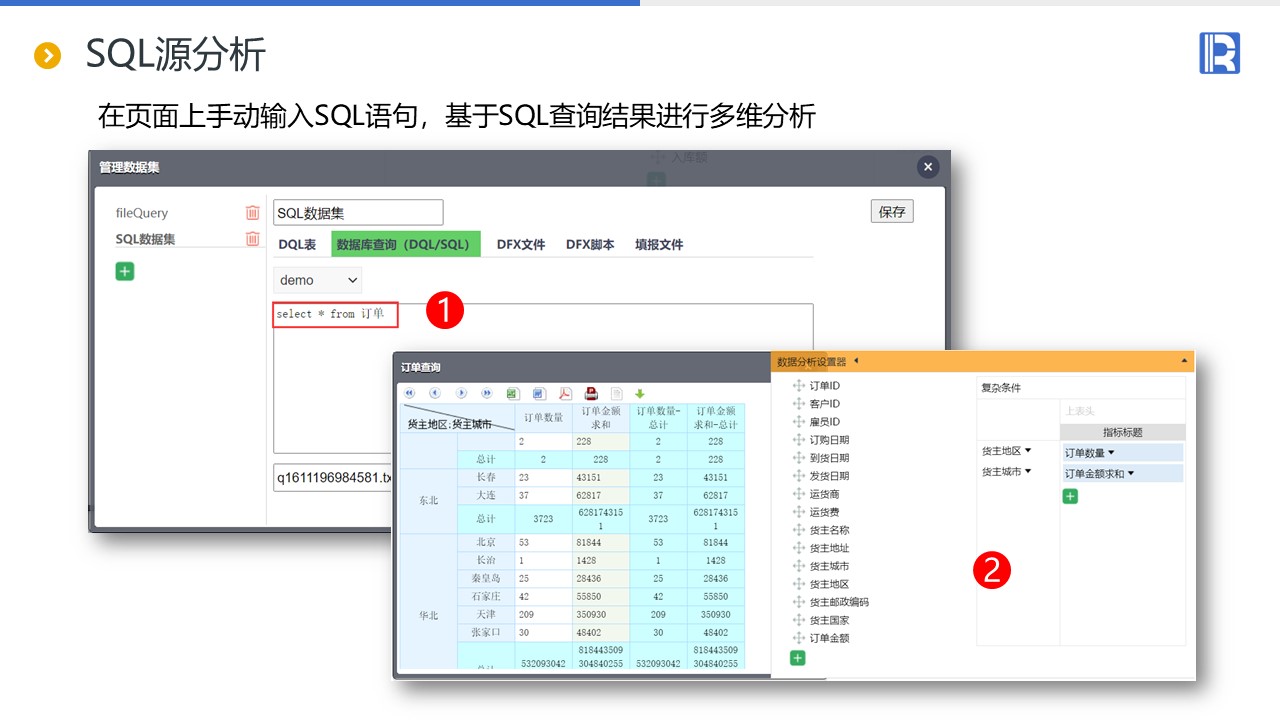Open the 订单数量 indicator dropdown
This screenshot has width=1280, height=720.
(1111, 453)
